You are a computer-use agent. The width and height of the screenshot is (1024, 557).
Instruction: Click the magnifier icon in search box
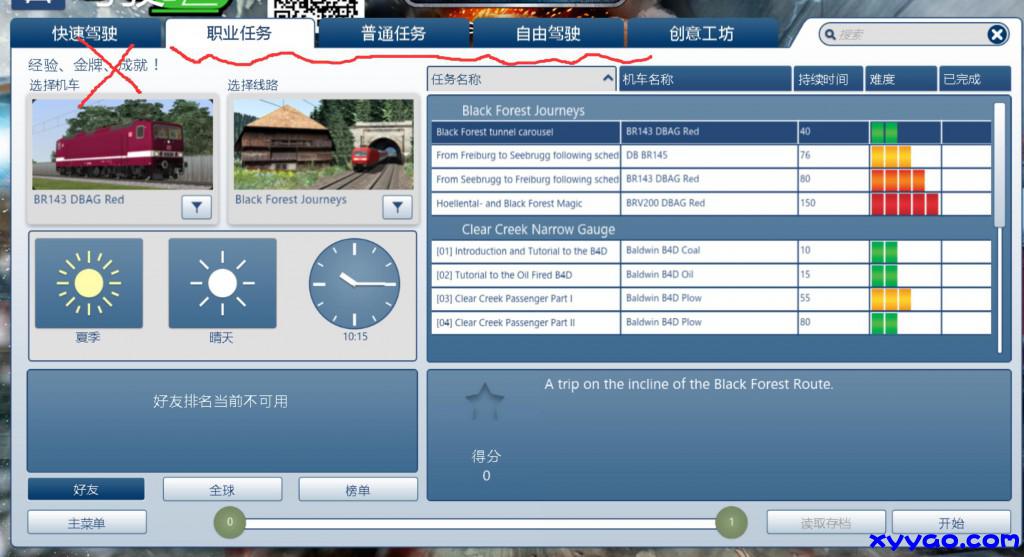[x=830, y=35]
